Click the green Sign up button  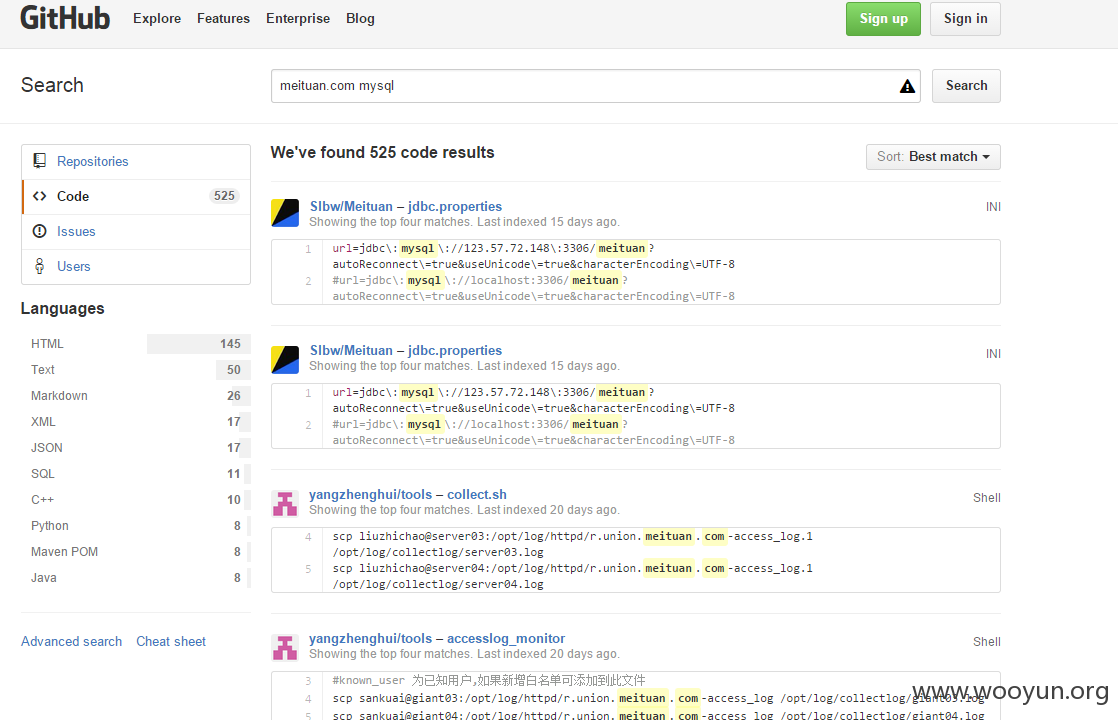[883, 19]
